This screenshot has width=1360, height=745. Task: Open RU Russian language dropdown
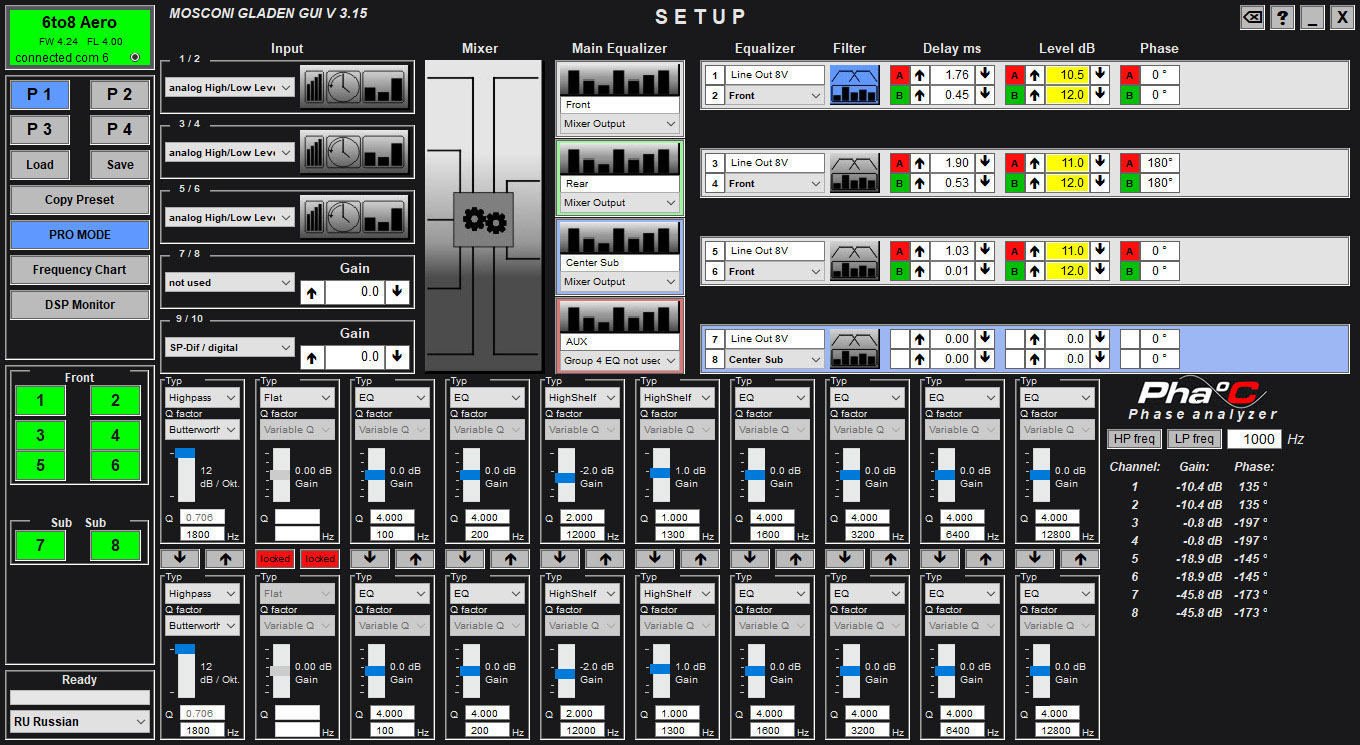[x=79, y=721]
